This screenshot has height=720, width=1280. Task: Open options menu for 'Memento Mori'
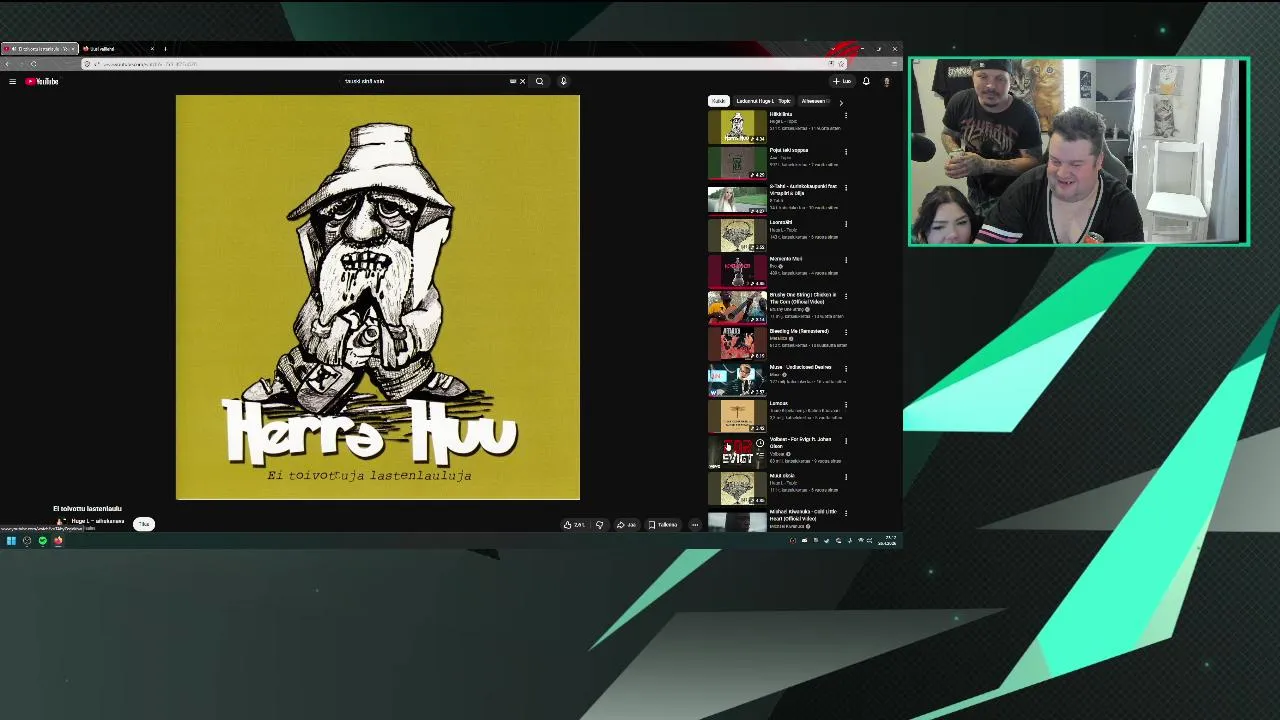pyautogui.click(x=846, y=260)
